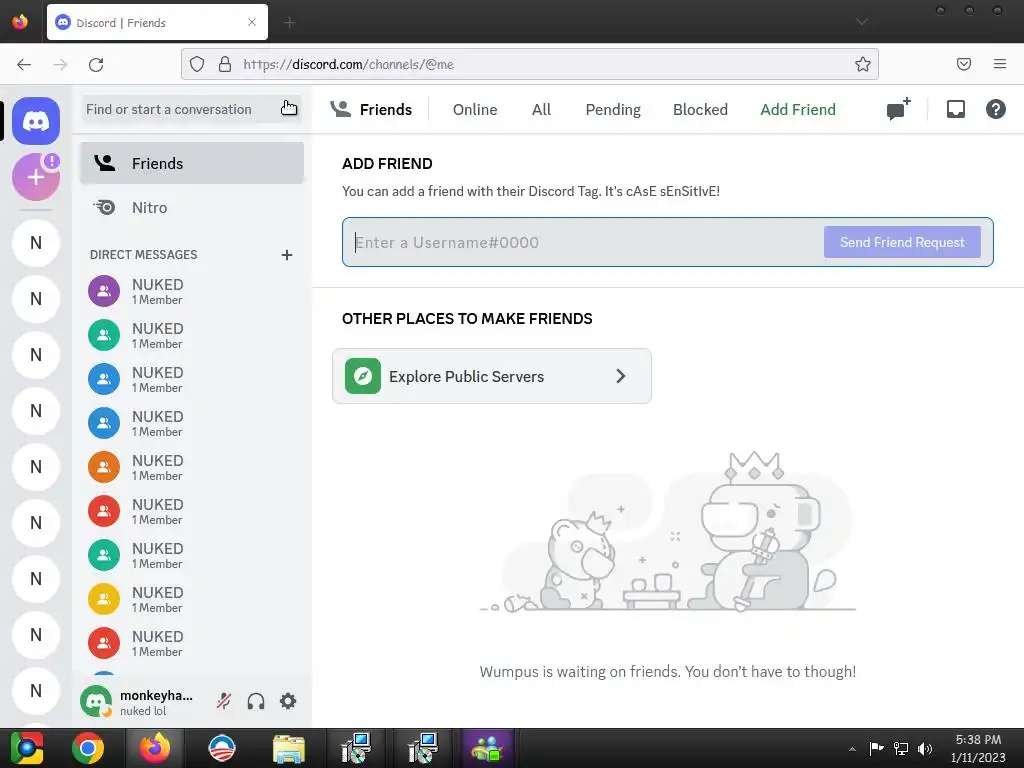Switch to the All friends tab
This screenshot has width=1024, height=768.
(x=541, y=109)
